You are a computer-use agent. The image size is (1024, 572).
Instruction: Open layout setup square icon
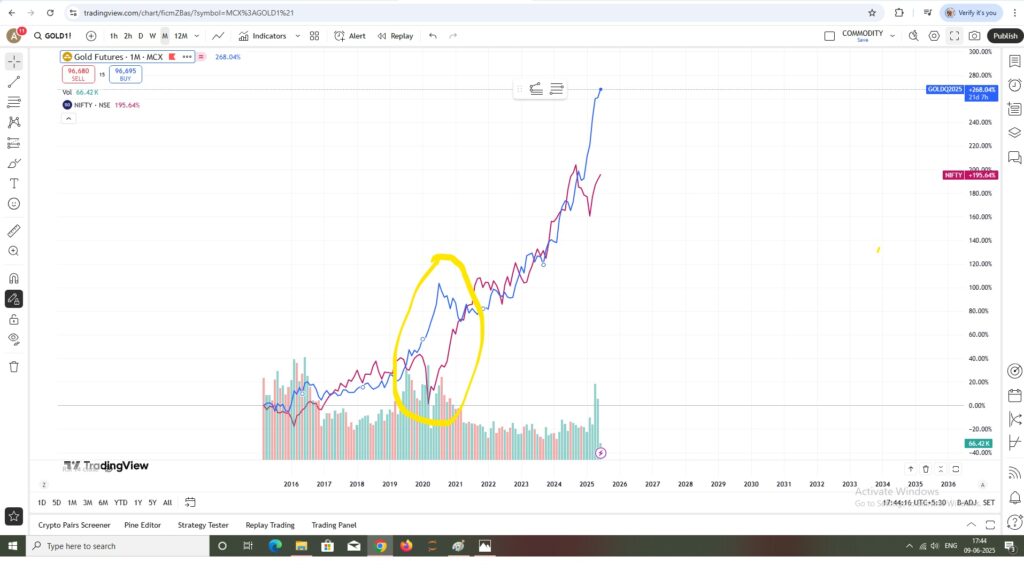pos(829,36)
